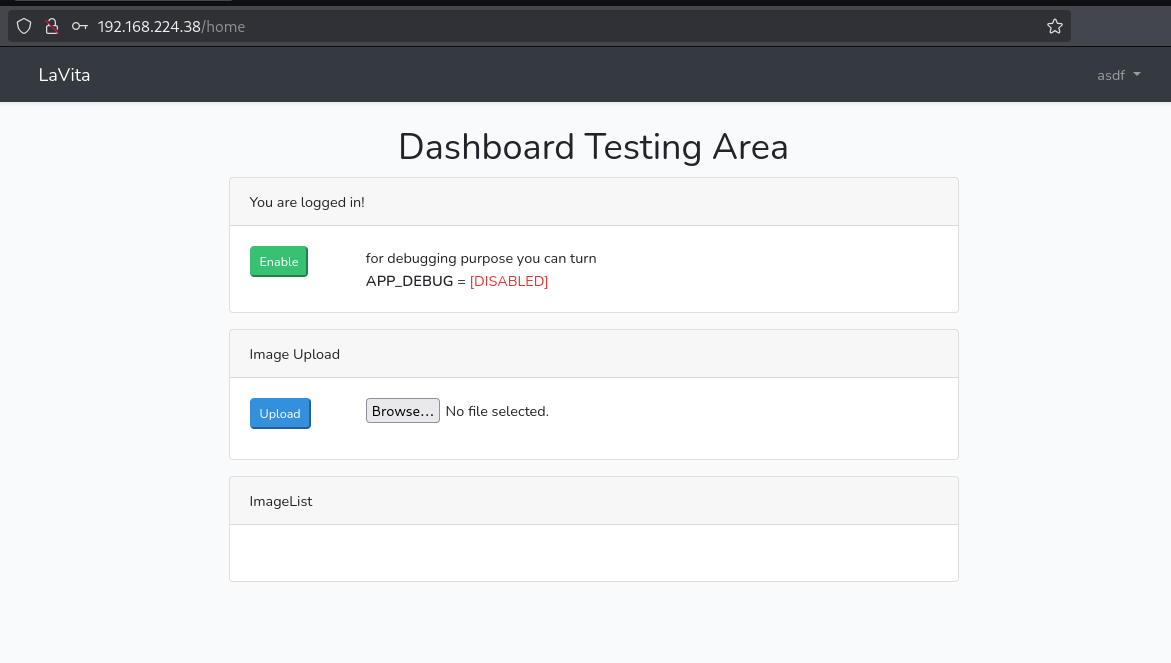
Task: Click the LaVita brand link
Action: (64, 75)
